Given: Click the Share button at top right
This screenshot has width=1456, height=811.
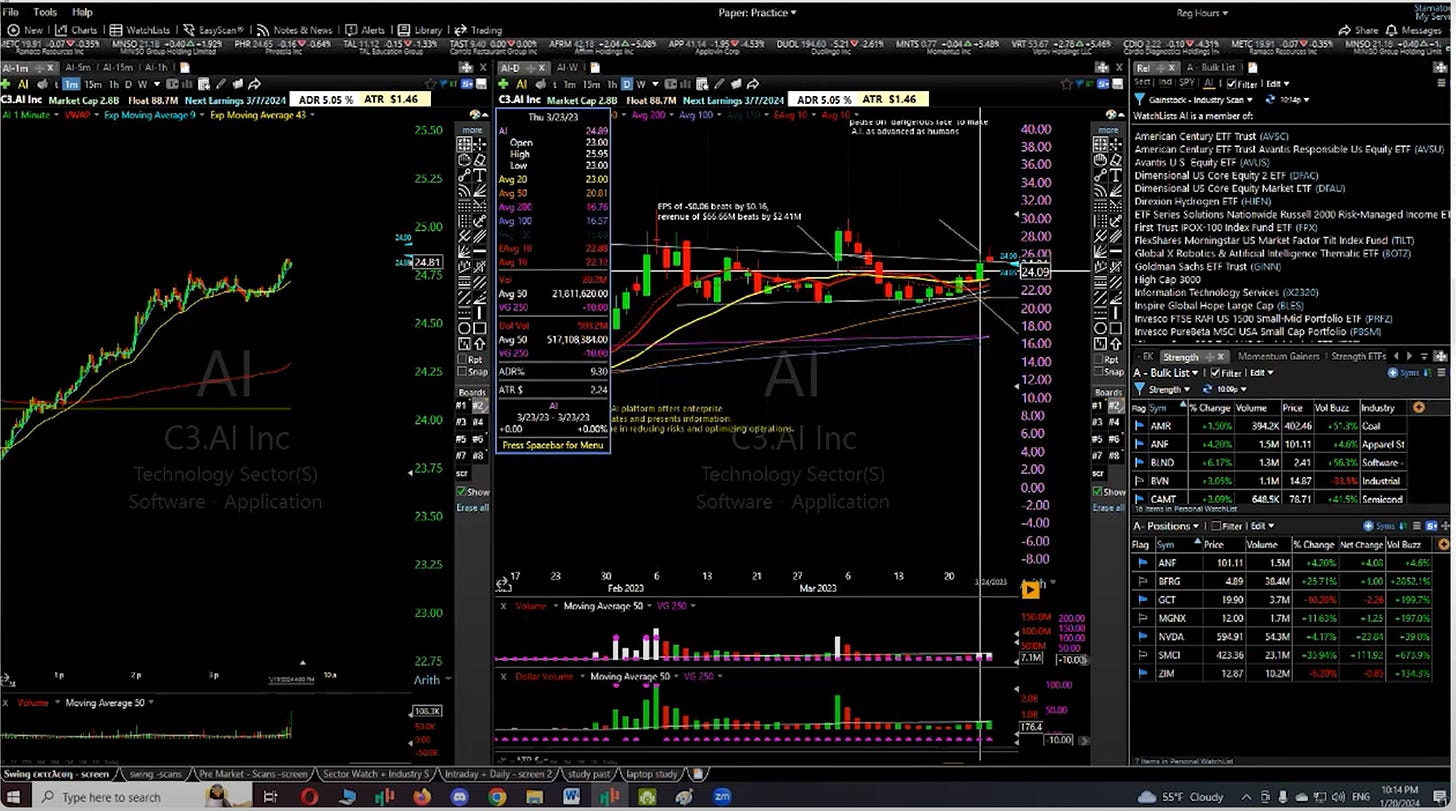Looking at the screenshot, I should pyautogui.click(x=1359, y=30).
